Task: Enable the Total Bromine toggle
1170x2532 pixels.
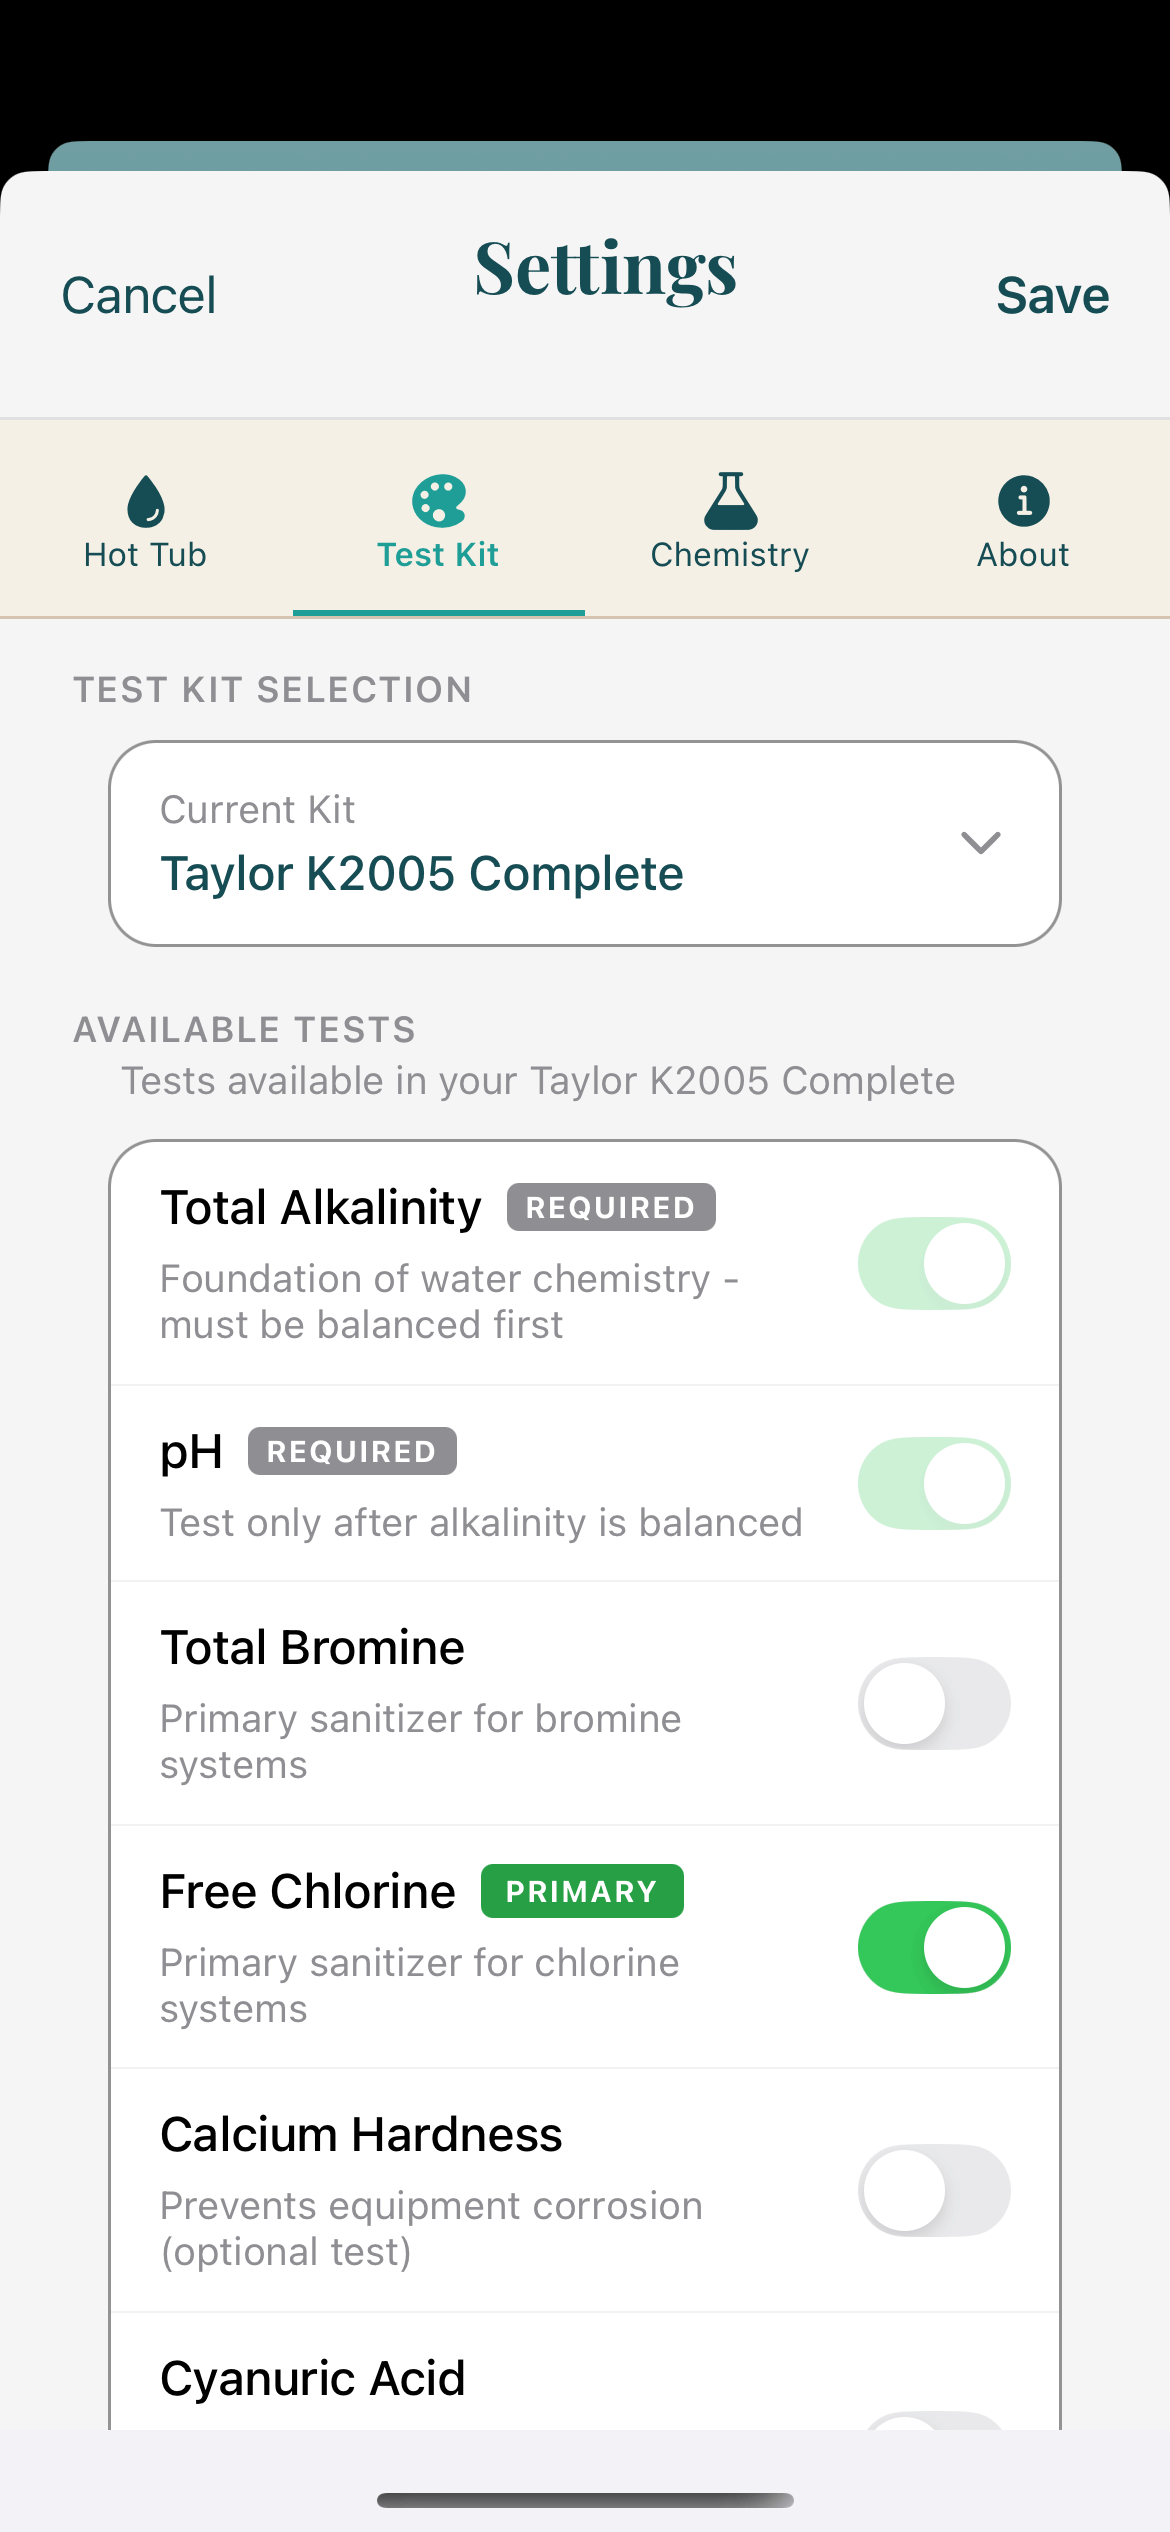Action: click(933, 1703)
